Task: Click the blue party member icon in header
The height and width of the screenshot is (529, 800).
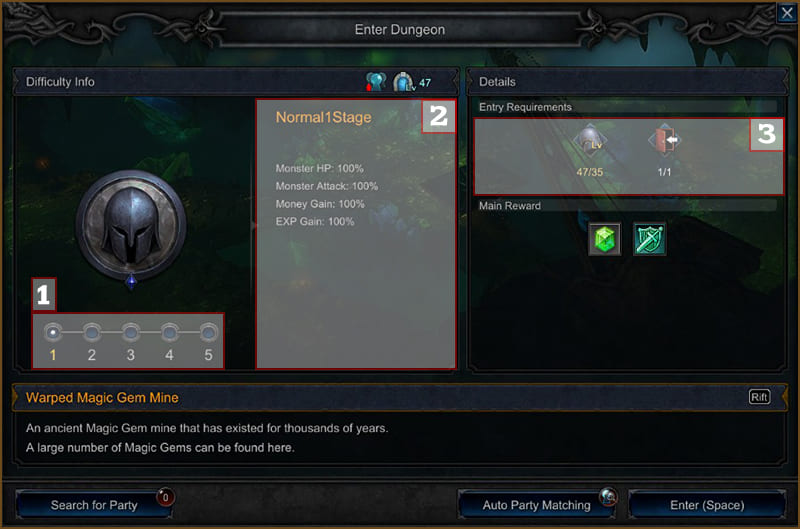Action: click(x=376, y=82)
